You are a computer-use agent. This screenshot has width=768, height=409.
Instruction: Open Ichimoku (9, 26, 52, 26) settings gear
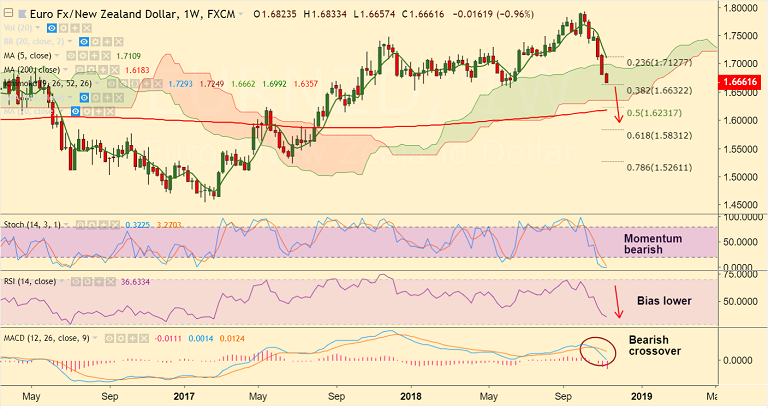(123, 84)
